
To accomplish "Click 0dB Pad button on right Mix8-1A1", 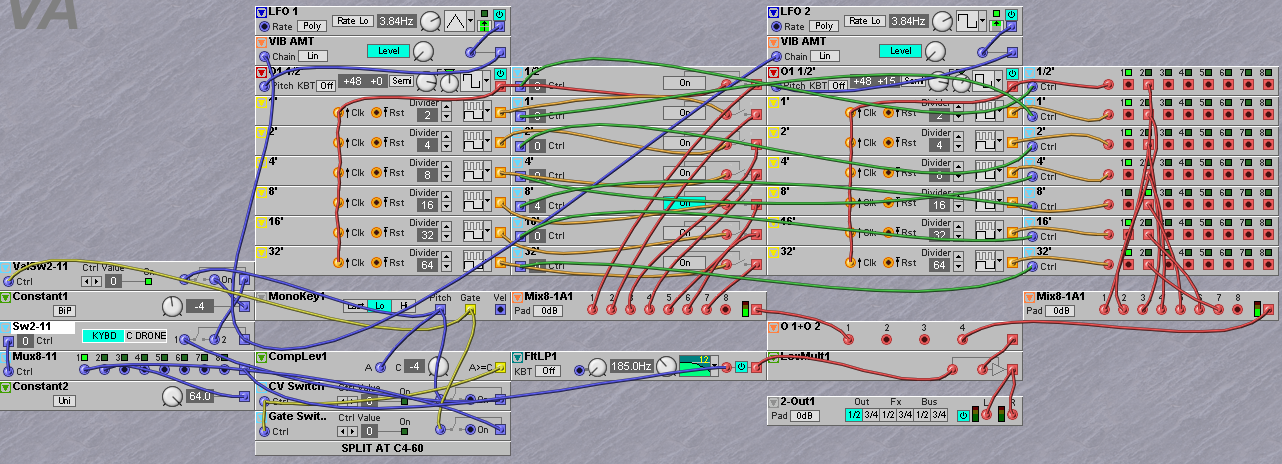I will (1060, 311).
